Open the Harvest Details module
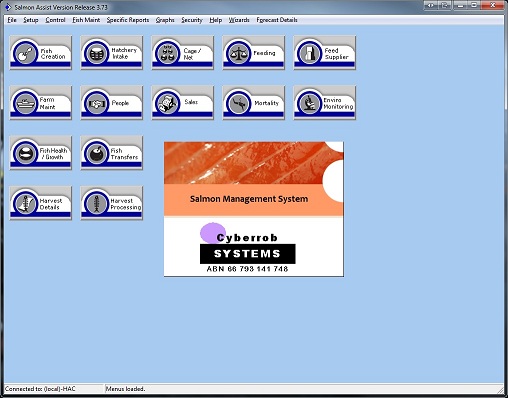Viewport: 508px width, 398px height. click(x=41, y=203)
